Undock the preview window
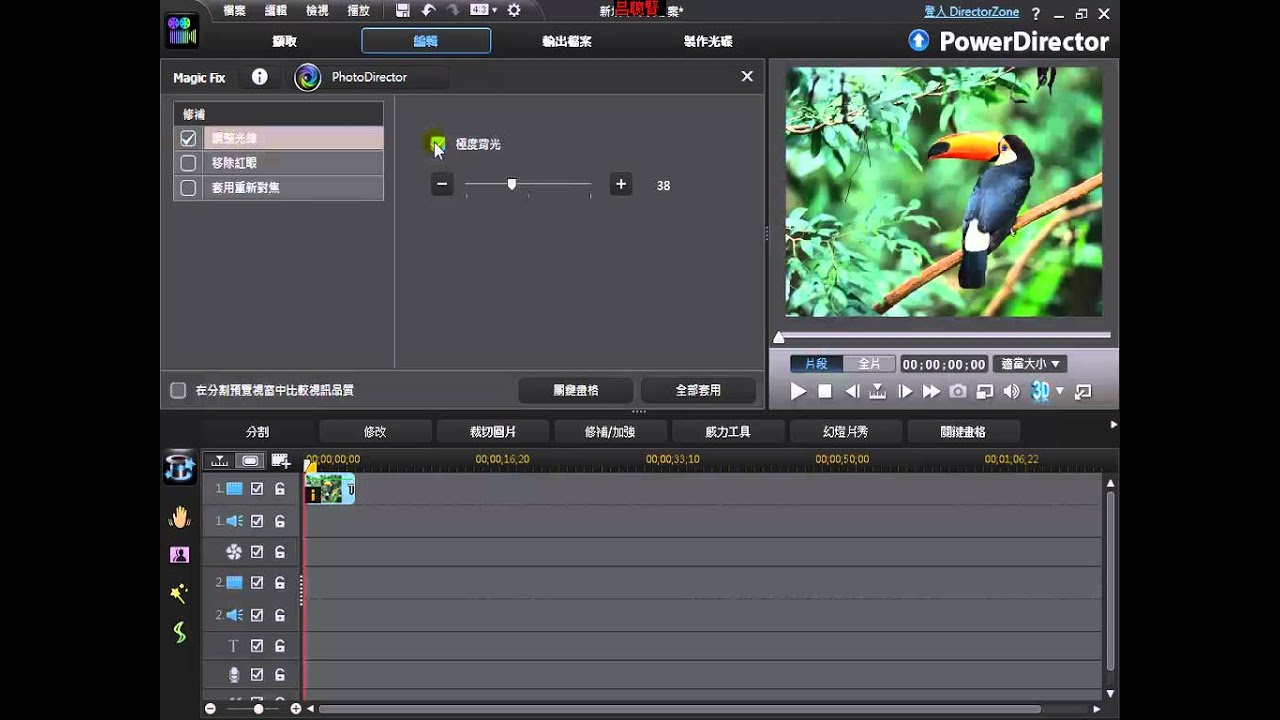This screenshot has width=1280, height=720. point(1083,391)
